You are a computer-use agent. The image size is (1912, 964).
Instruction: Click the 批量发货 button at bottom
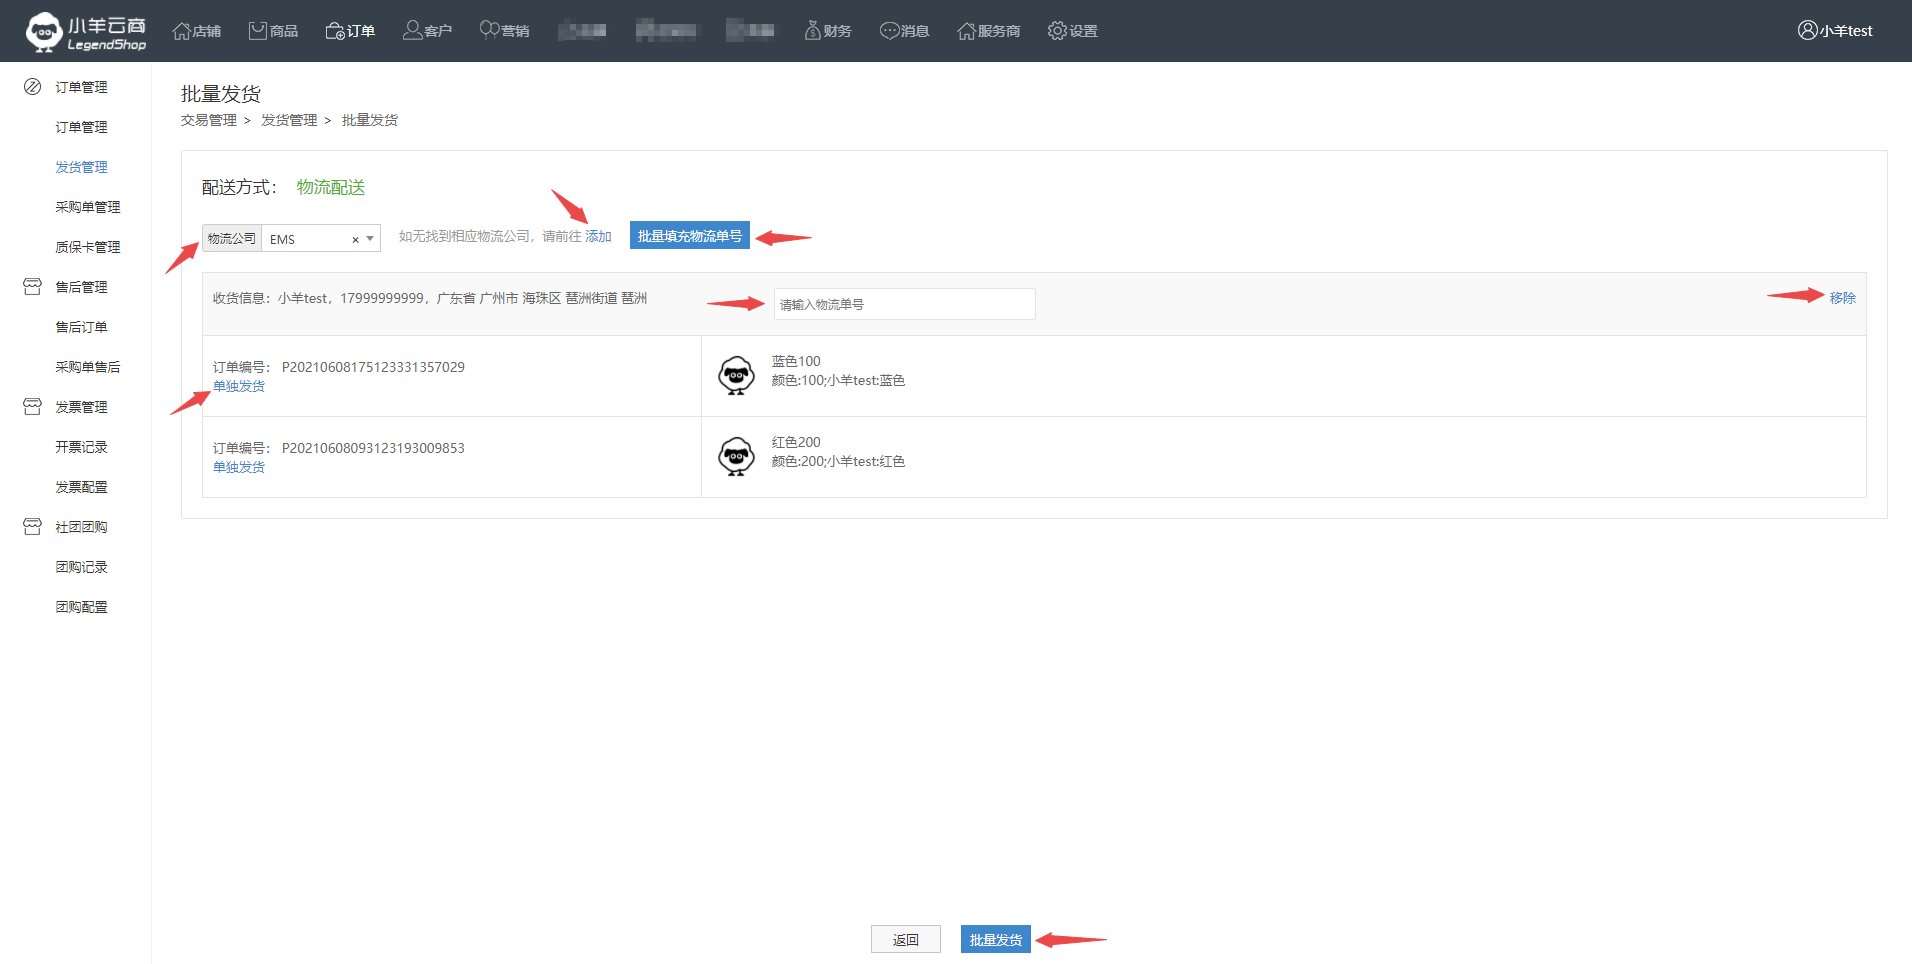(995, 940)
